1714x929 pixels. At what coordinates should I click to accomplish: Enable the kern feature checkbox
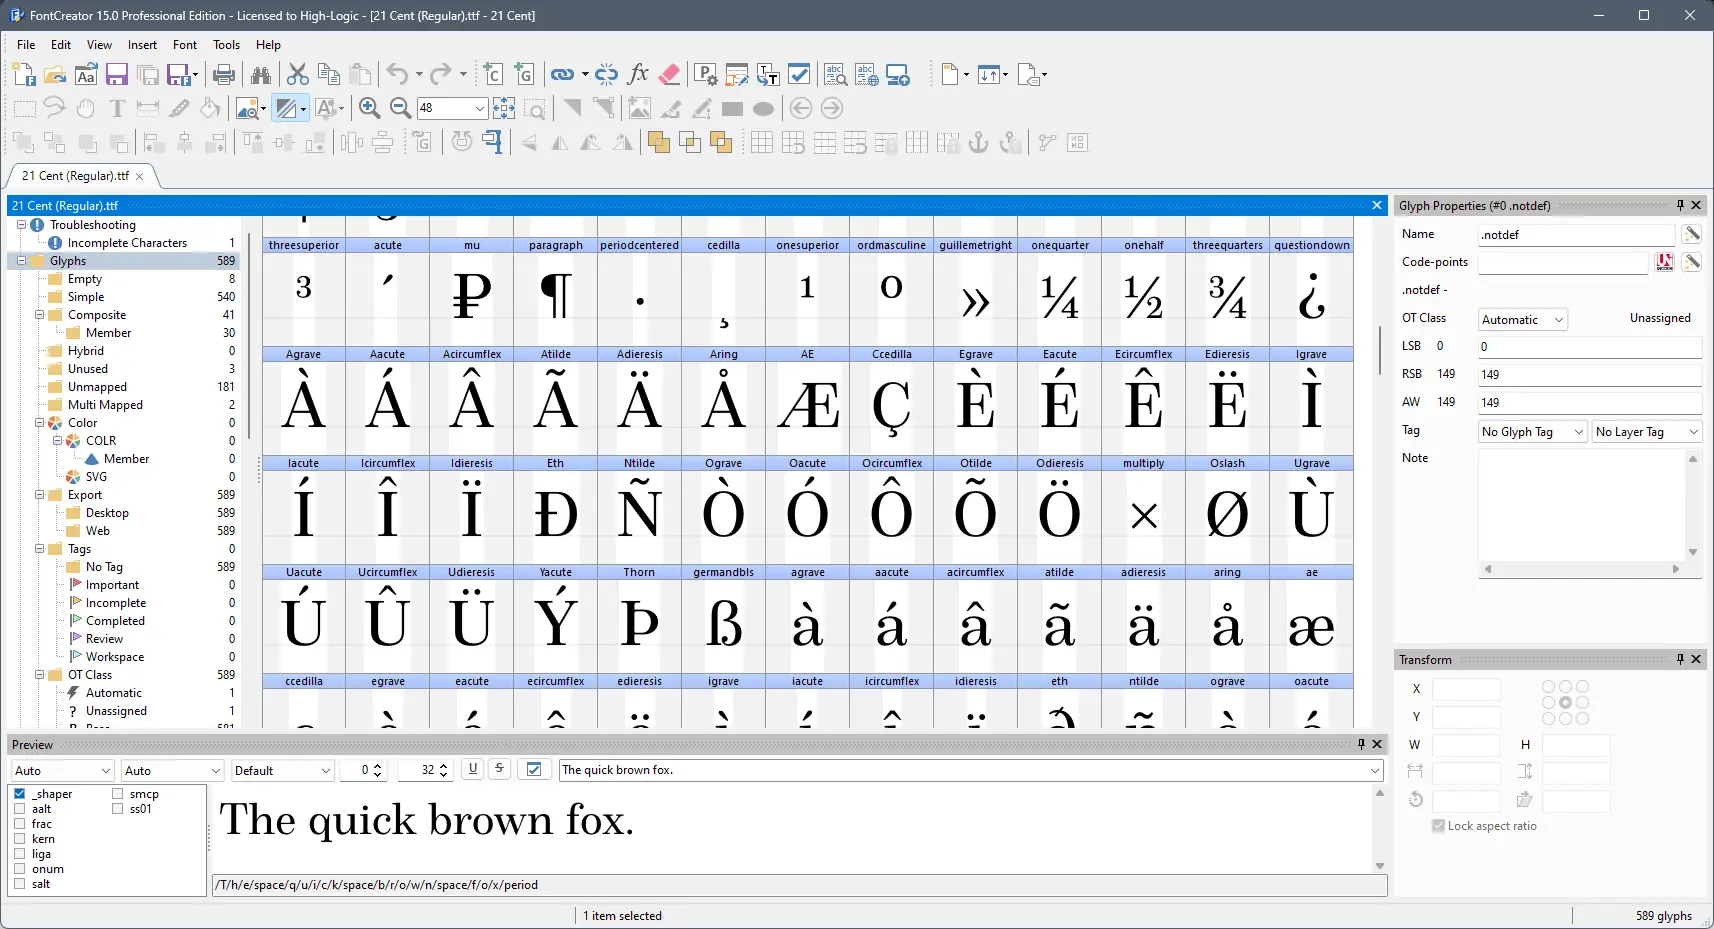tap(20, 839)
